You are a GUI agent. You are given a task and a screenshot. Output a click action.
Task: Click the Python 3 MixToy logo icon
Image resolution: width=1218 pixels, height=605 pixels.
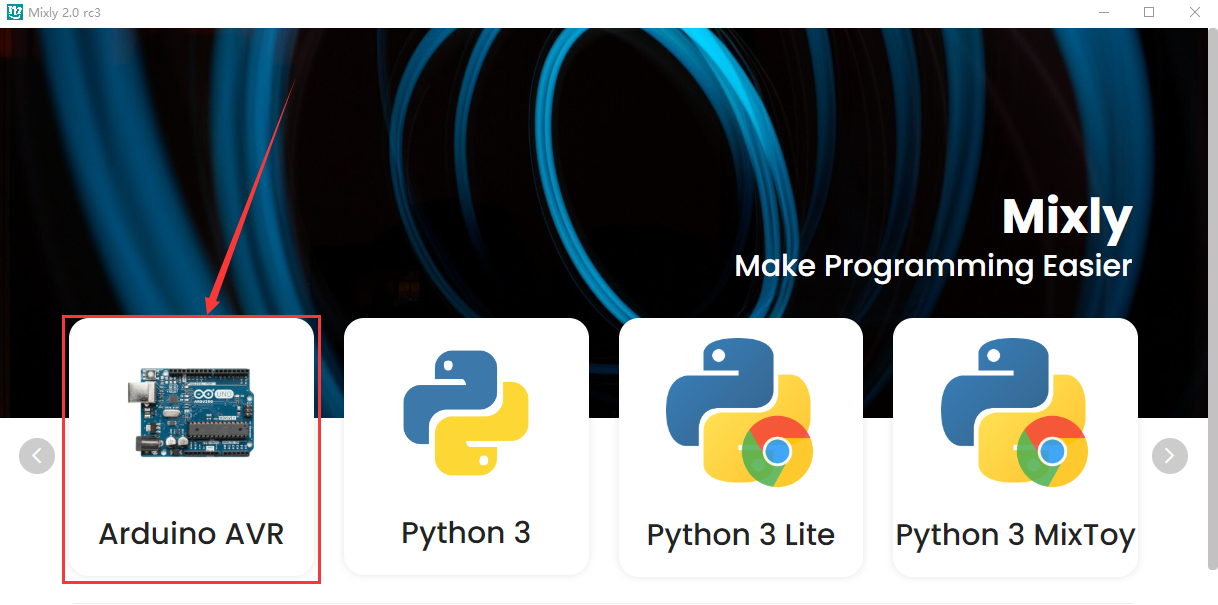point(1015,412)
